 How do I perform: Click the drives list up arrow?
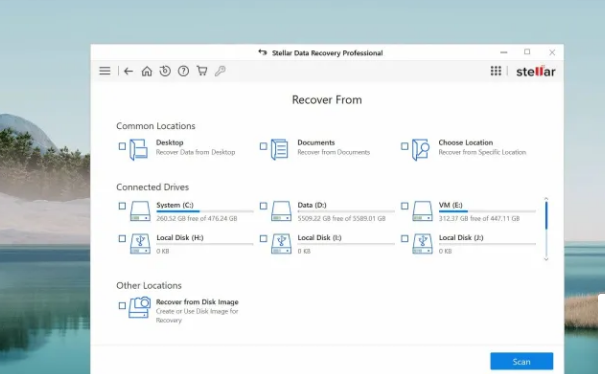(546, 199)
